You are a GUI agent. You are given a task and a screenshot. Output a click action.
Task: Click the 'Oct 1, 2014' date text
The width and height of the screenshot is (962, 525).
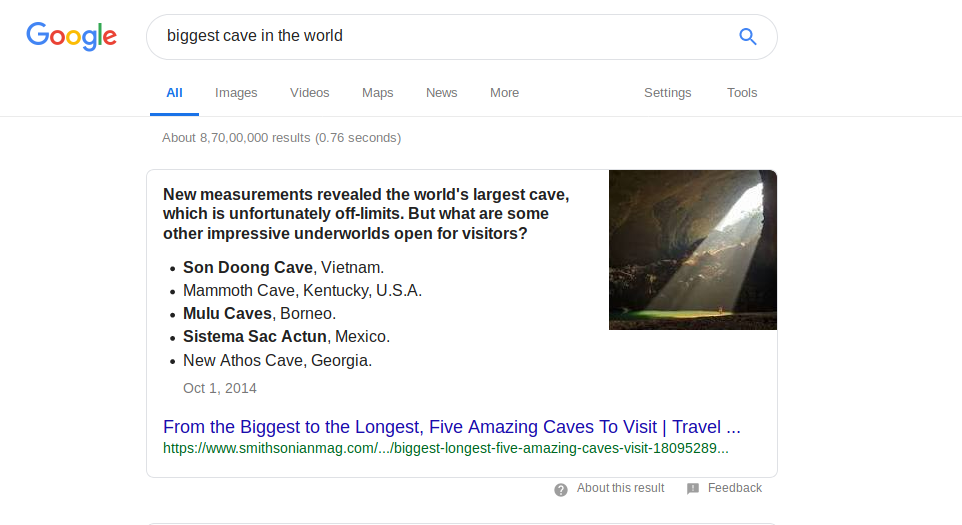(220, 388)
